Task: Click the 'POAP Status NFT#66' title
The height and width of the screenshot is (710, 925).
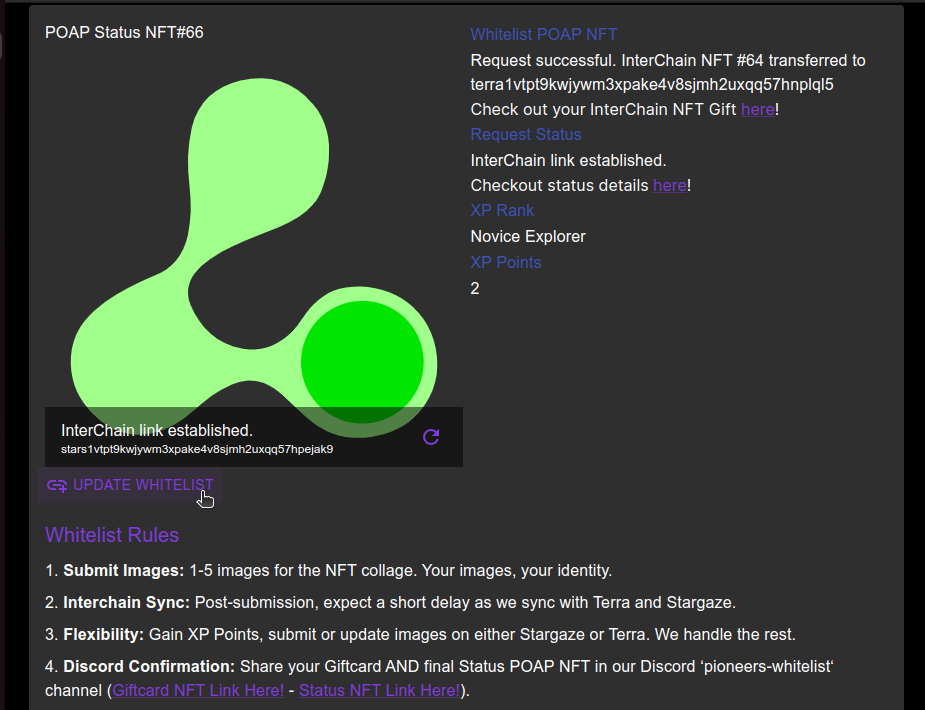Action: pos(124,32)
